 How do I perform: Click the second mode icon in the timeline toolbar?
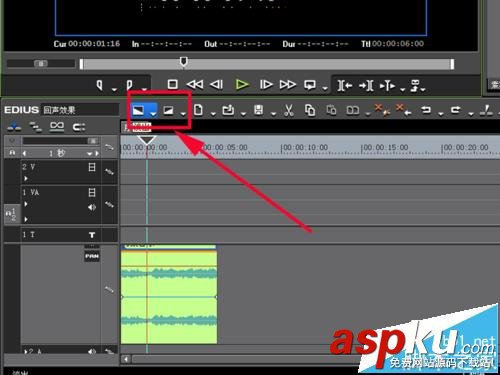(x=168, y=110)
